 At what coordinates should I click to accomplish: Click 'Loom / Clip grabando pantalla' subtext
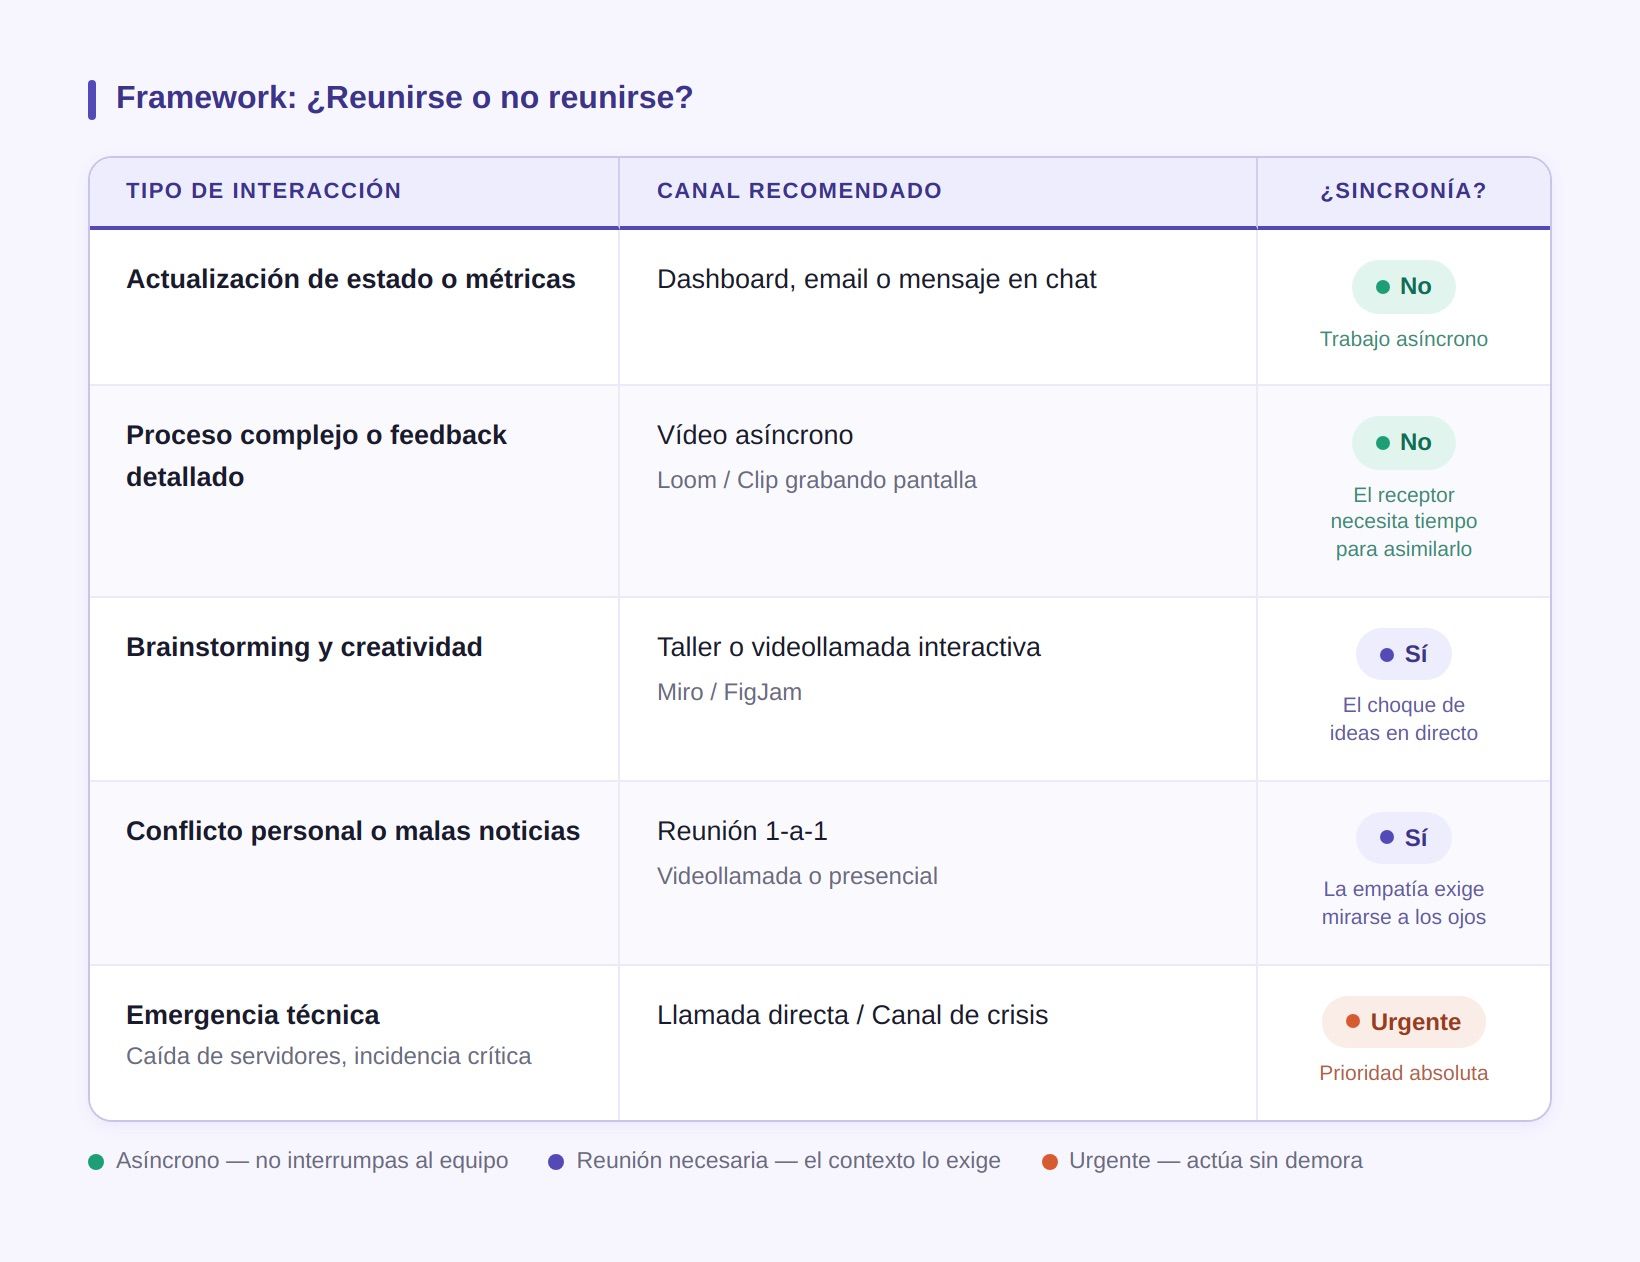click(x=817, y=480)
